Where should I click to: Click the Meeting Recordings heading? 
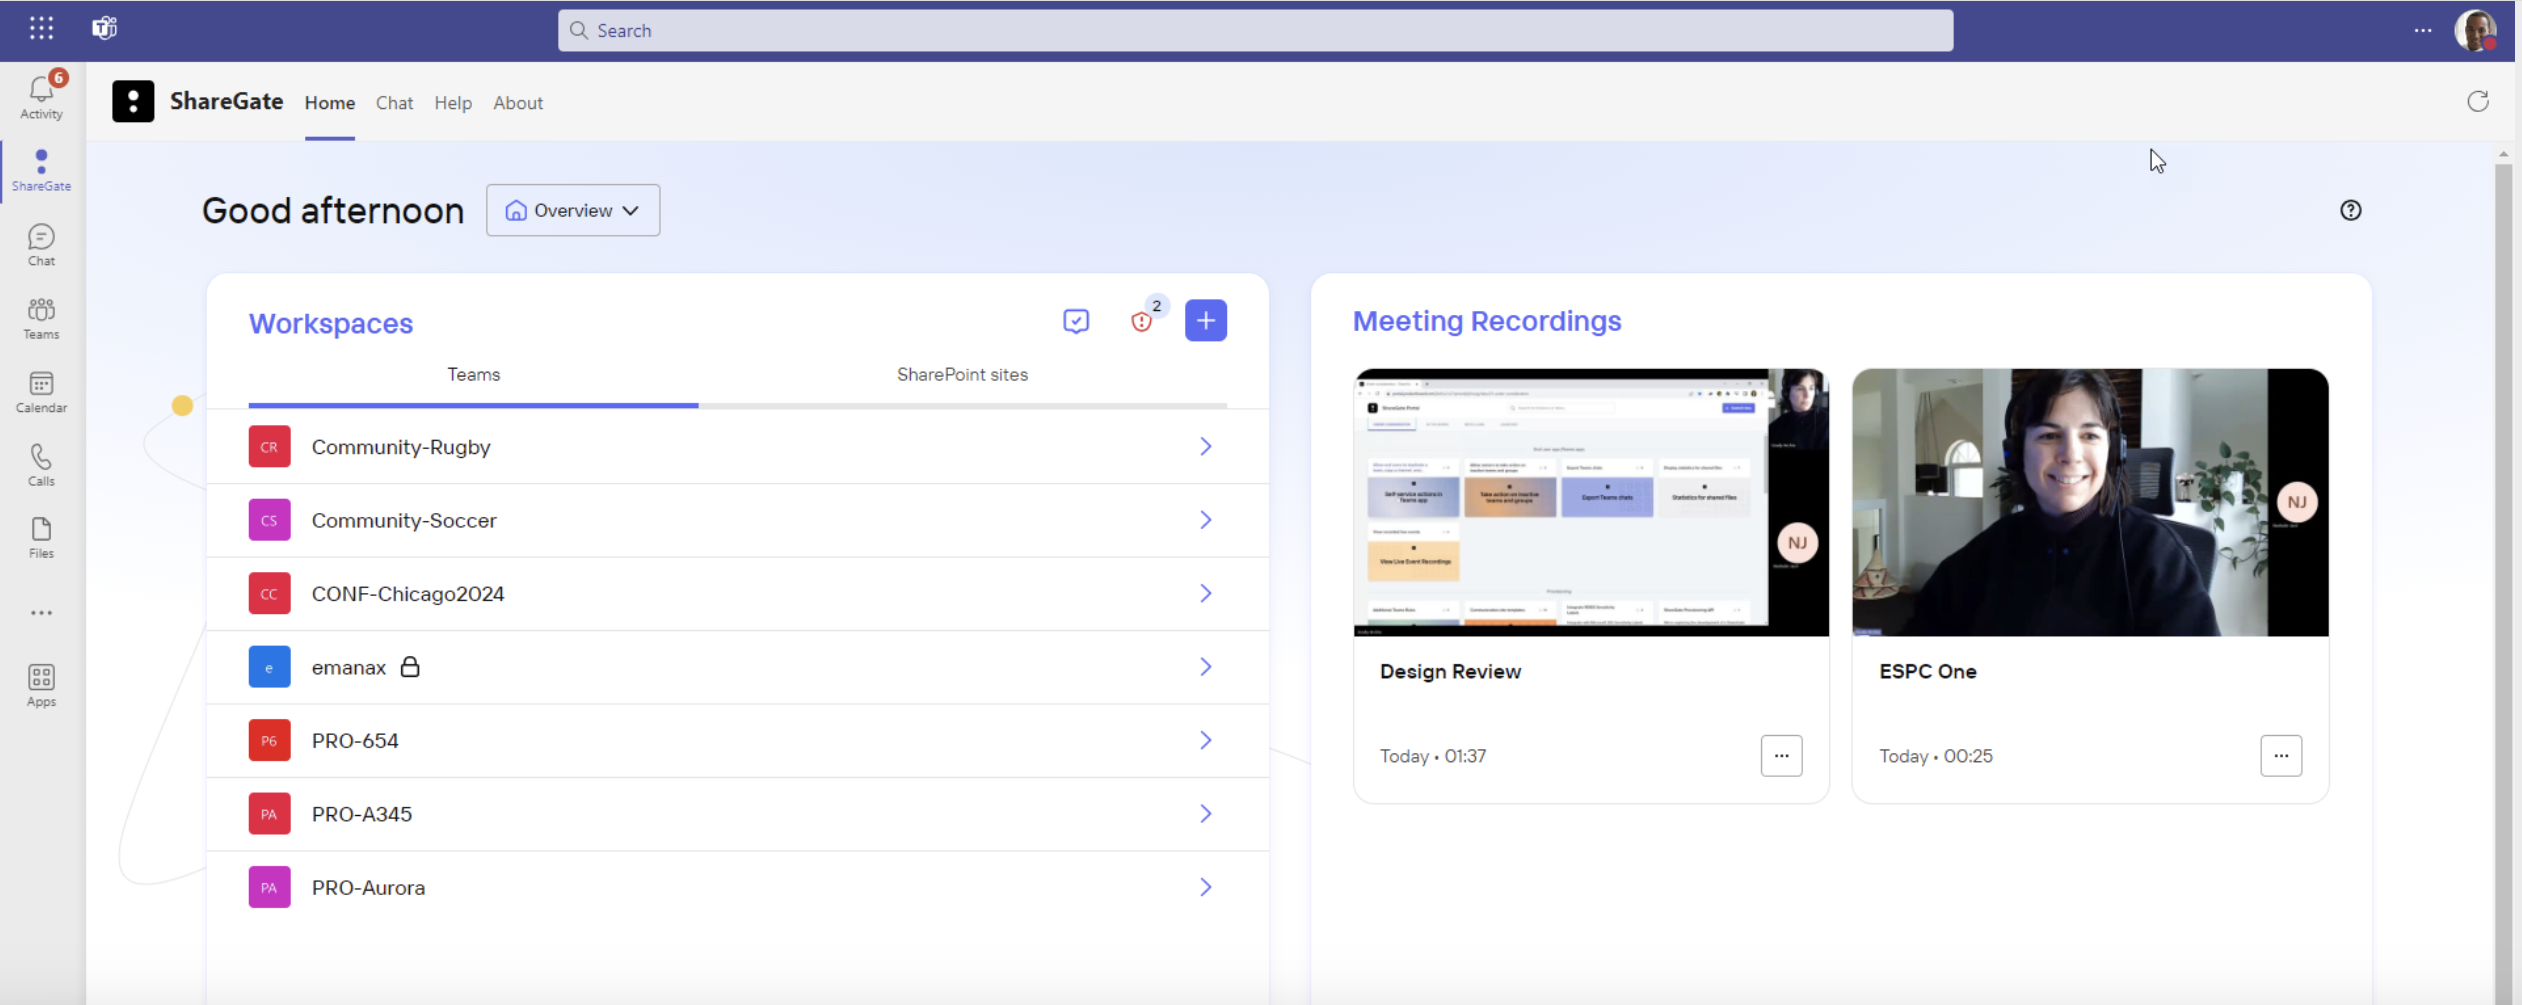[1486, 321]
